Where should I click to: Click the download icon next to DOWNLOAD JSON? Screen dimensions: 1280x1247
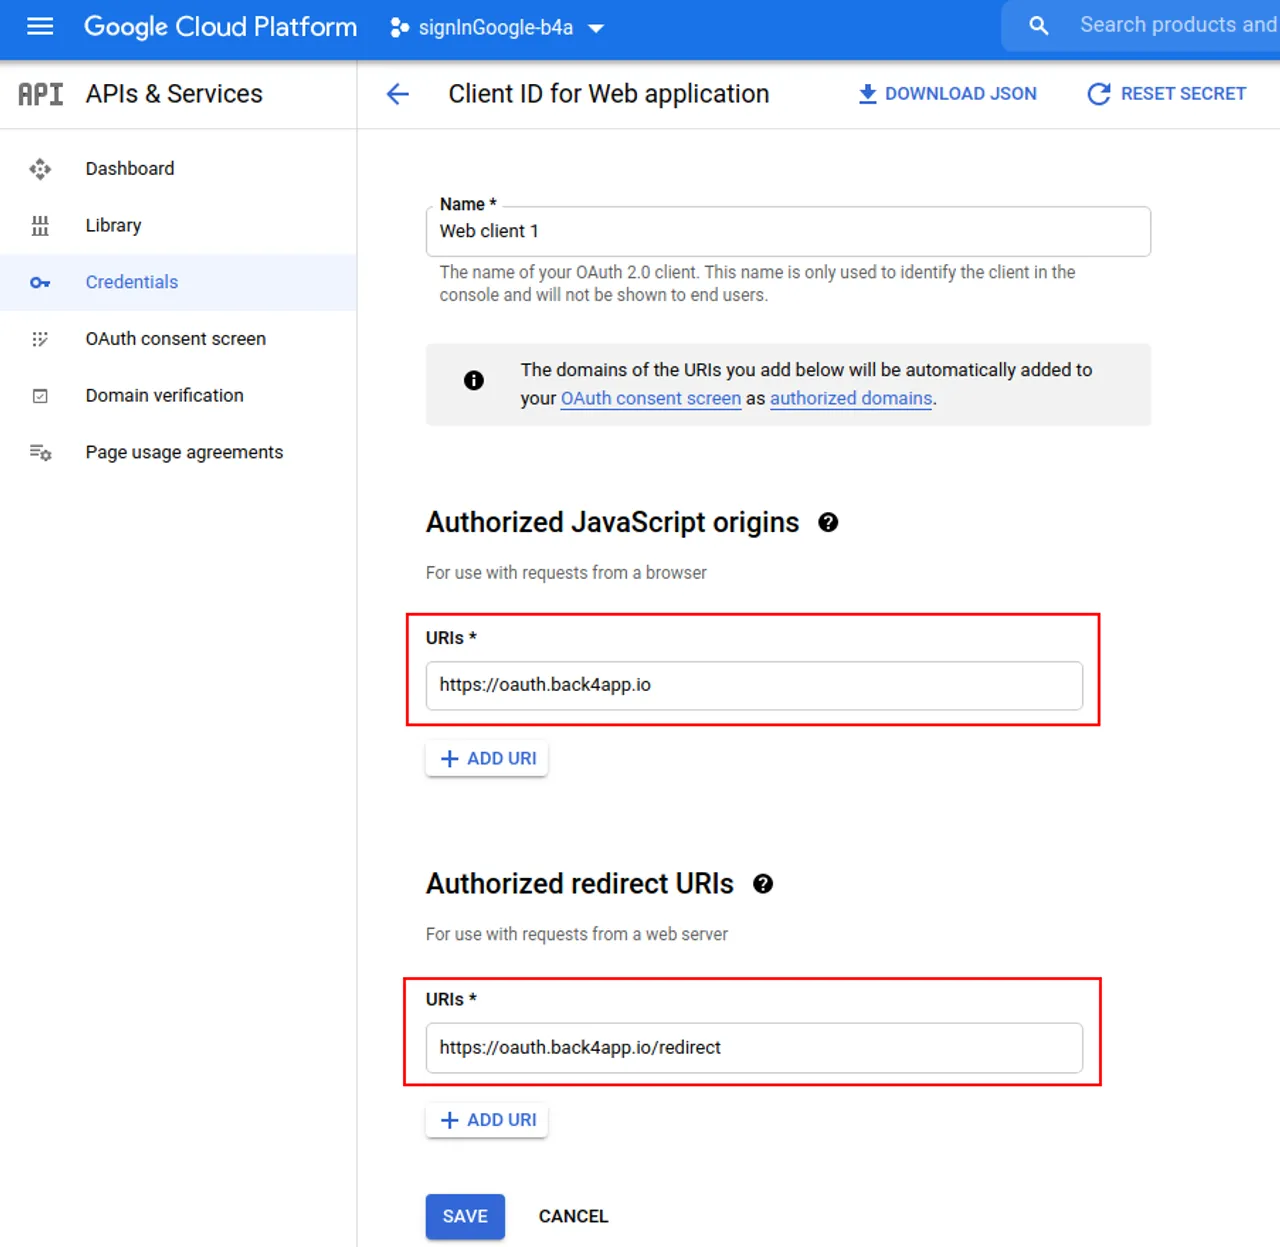[867, 93]
